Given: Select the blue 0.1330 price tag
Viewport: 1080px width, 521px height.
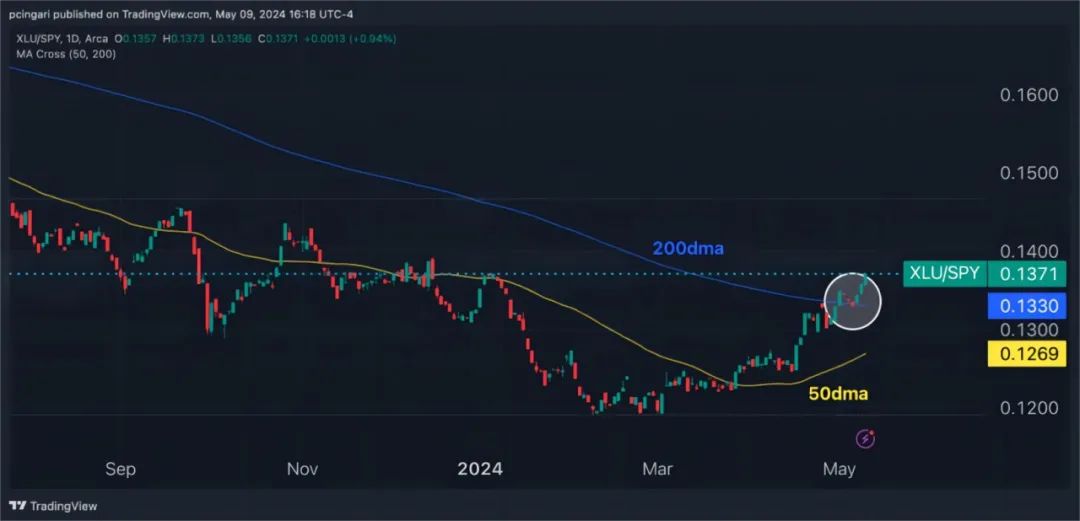Looking at the screenshot, I should [1027, 305].
